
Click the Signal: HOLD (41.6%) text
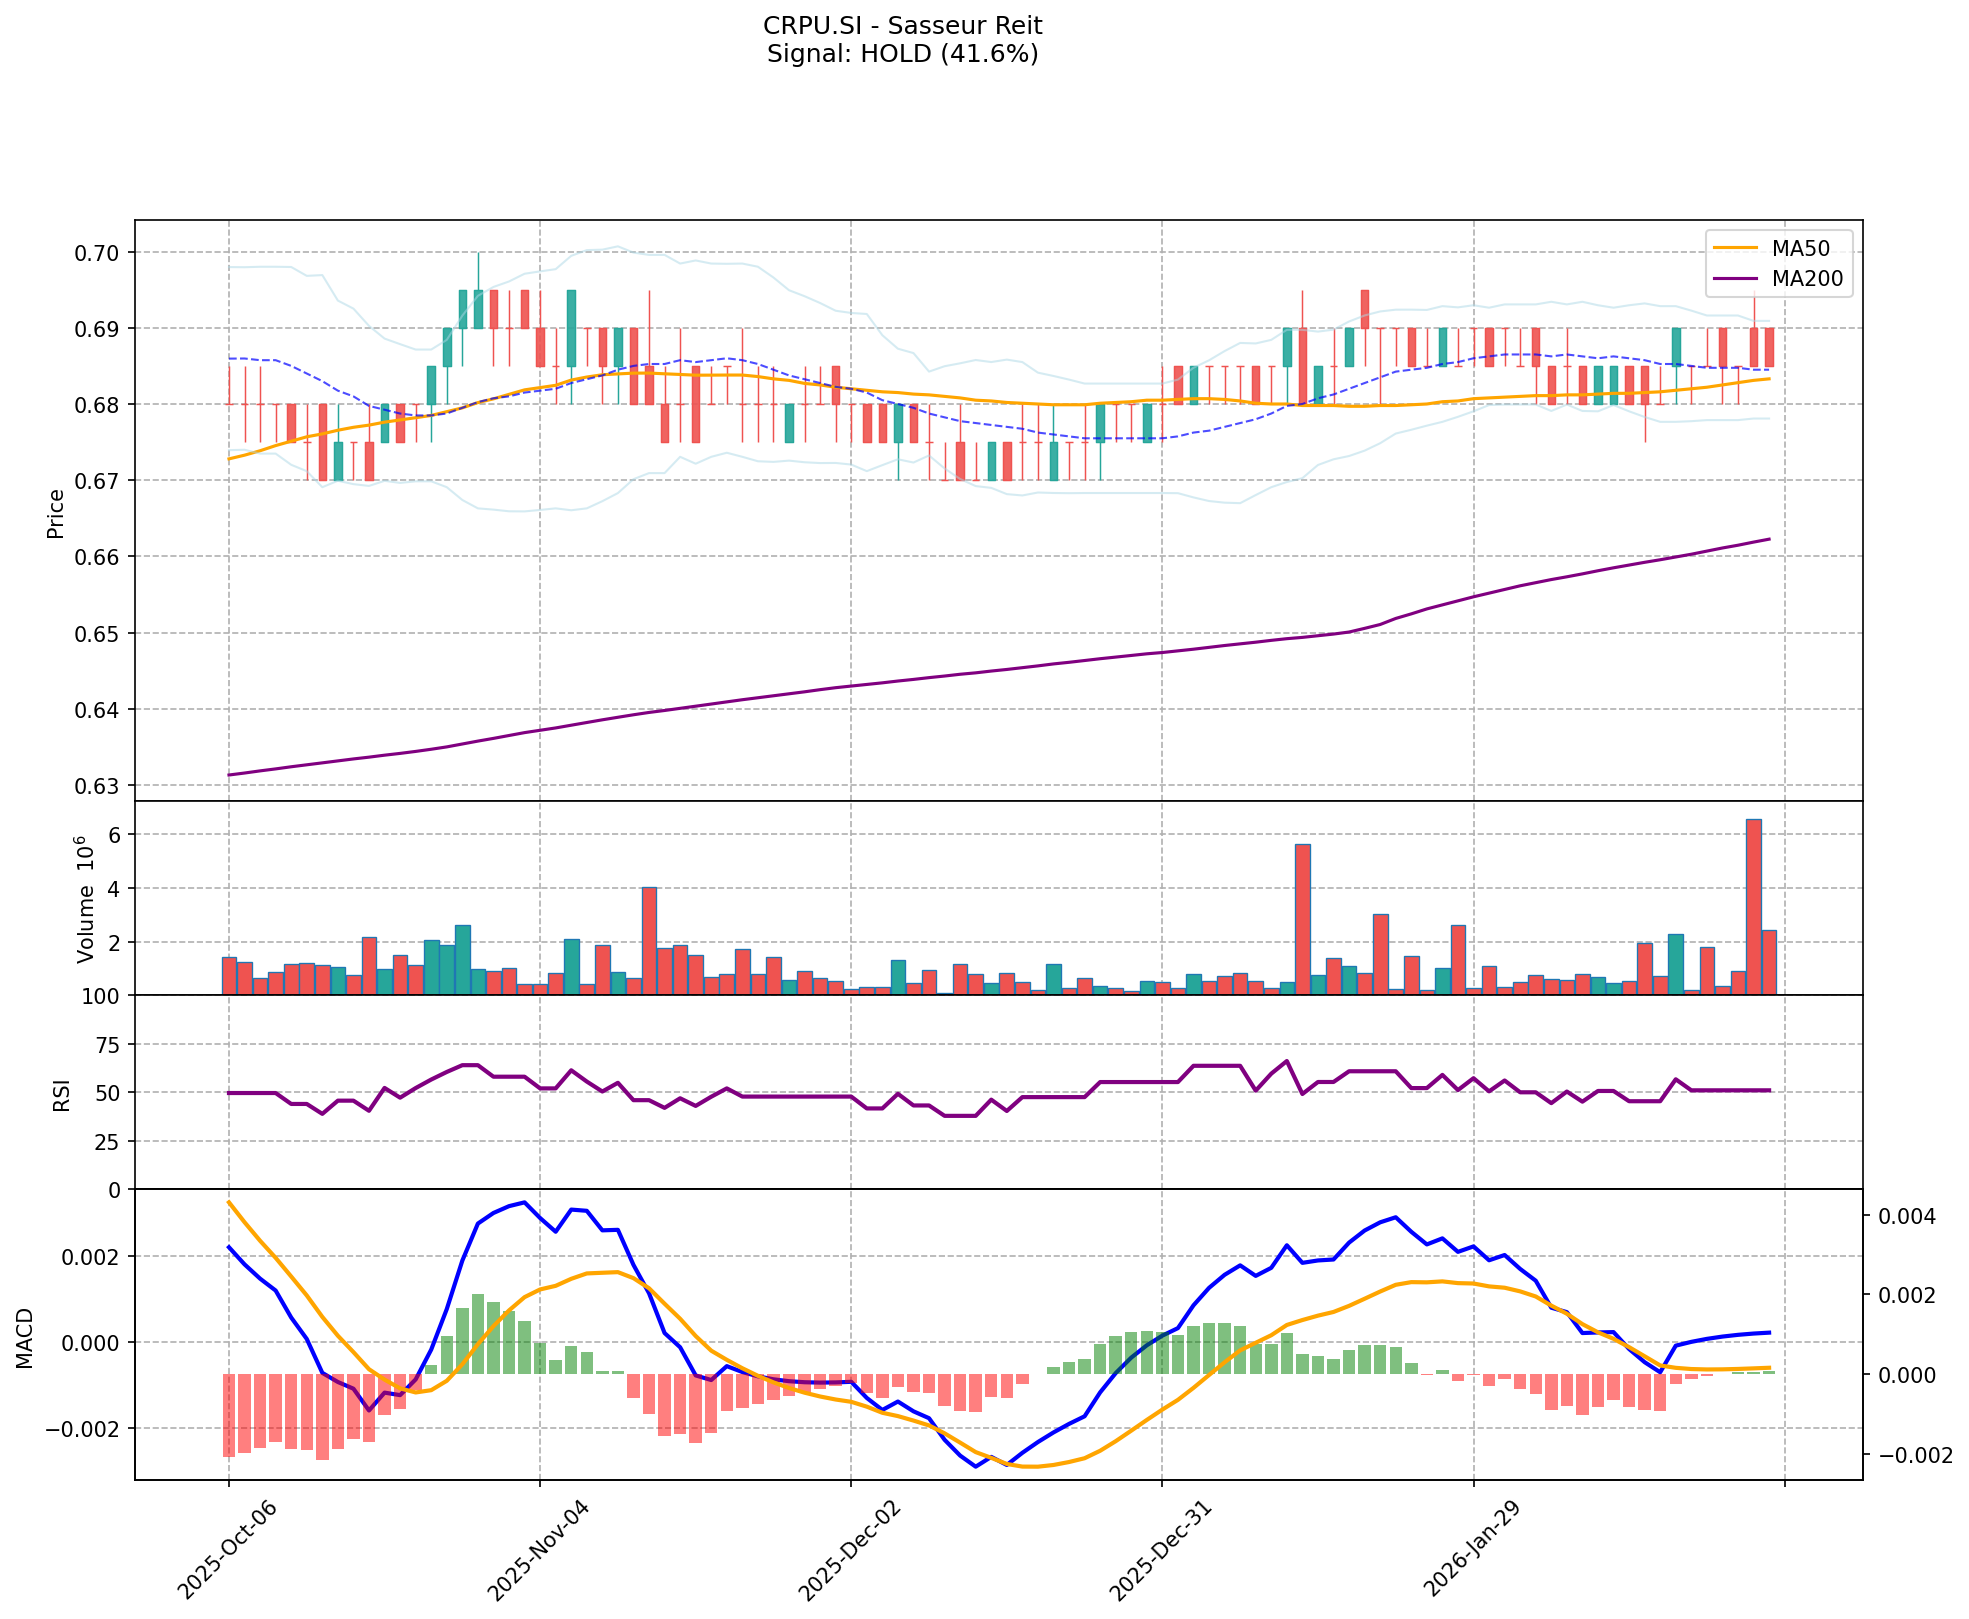click(902, 54)
